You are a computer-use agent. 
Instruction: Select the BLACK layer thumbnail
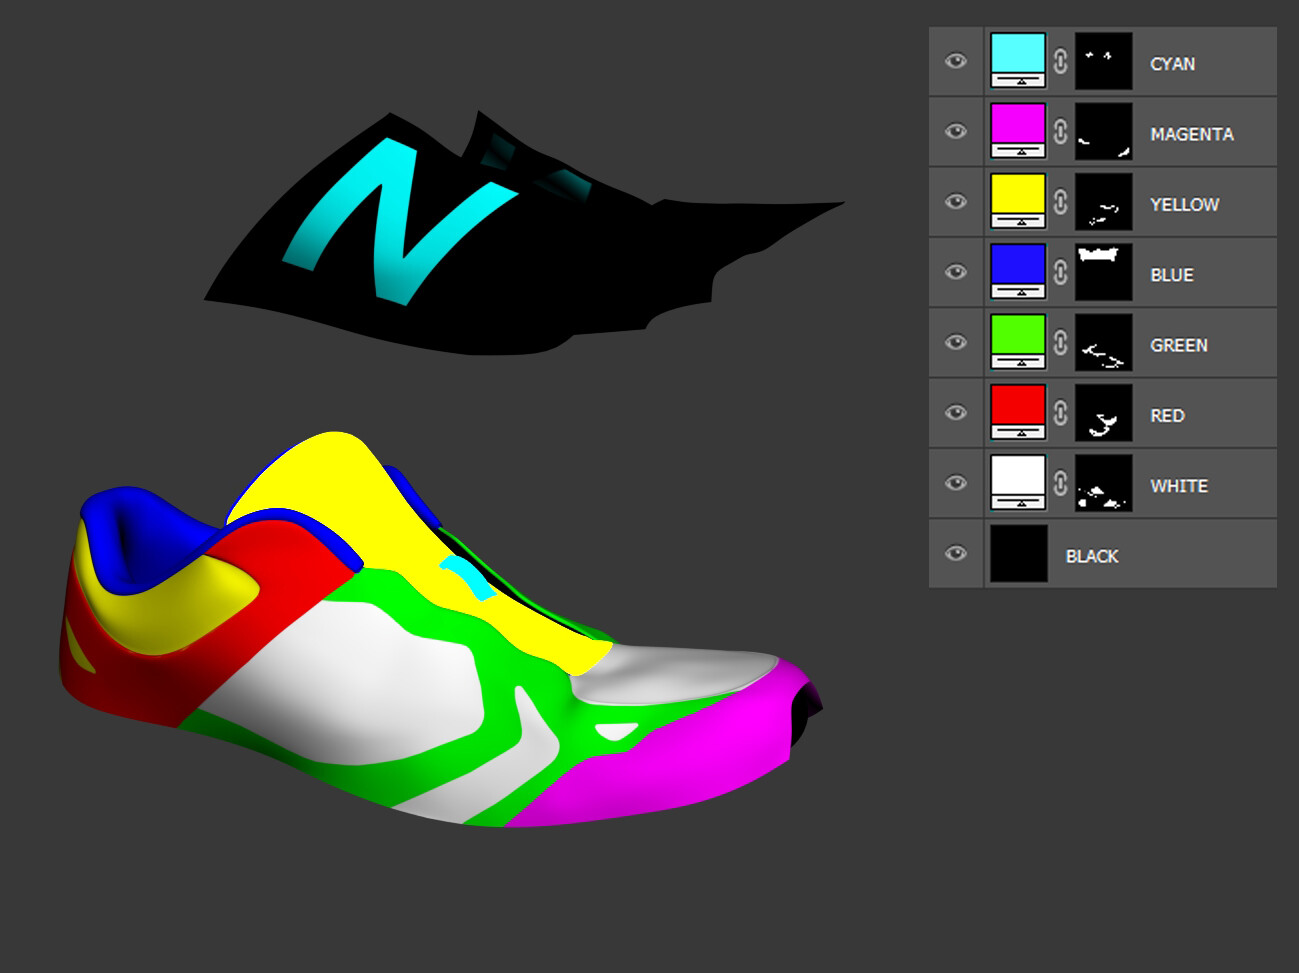click(x=1018, y=553)
